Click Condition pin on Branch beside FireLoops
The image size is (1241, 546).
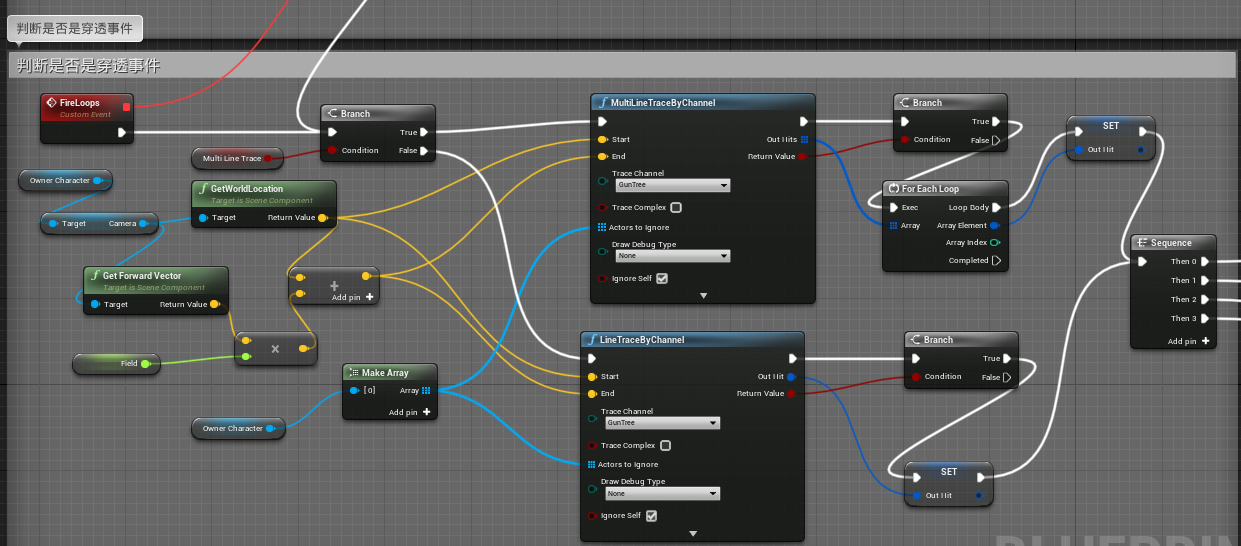[x=332, y=151]
